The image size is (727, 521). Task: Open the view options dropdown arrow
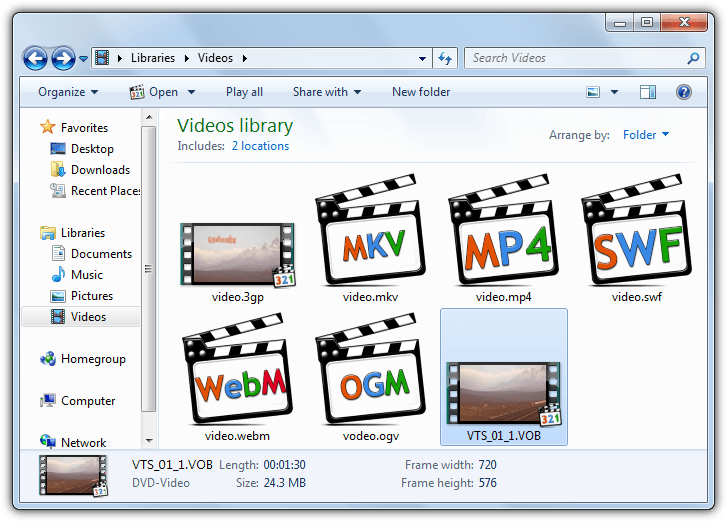(x=614, y=92)
